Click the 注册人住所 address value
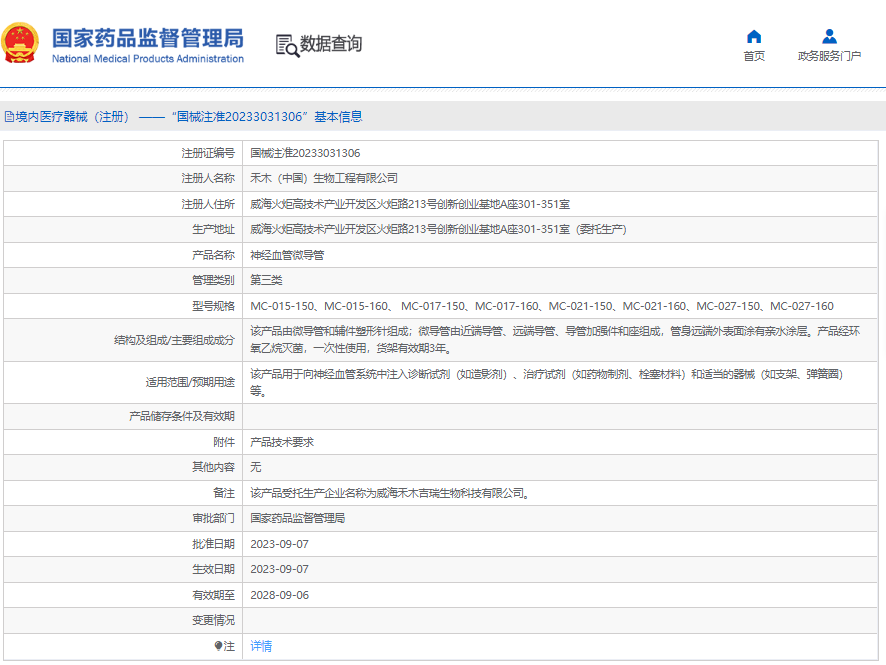 410,204
